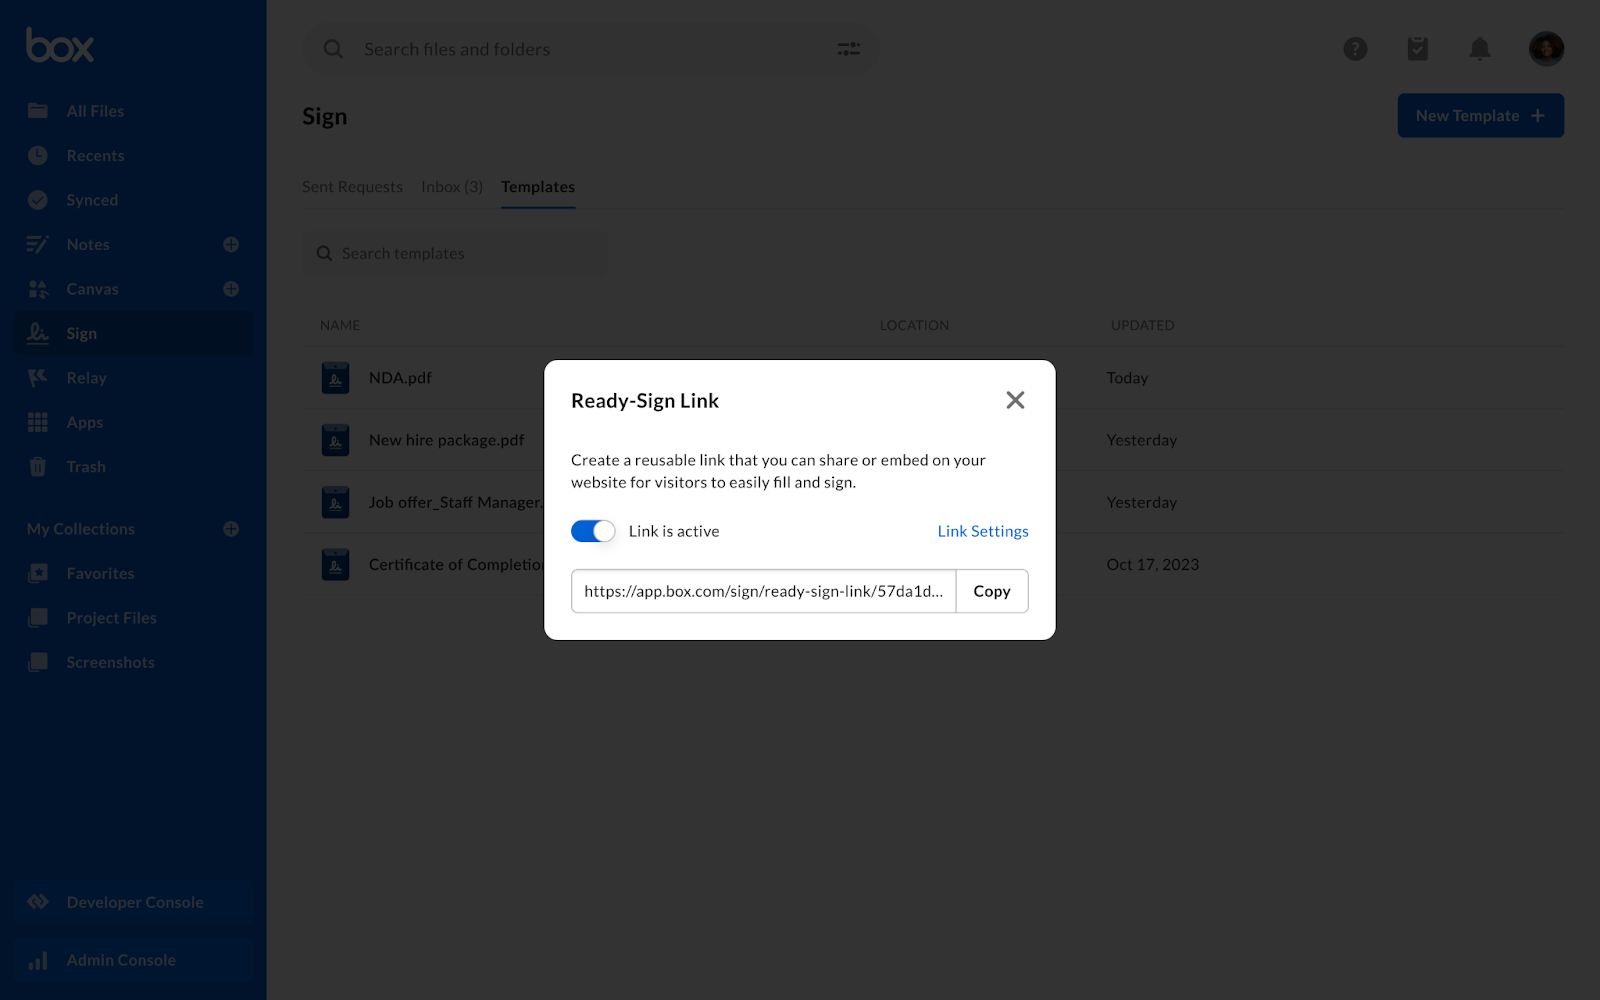
Task: Open Favorites collection icon
Action: click(38, 573)
